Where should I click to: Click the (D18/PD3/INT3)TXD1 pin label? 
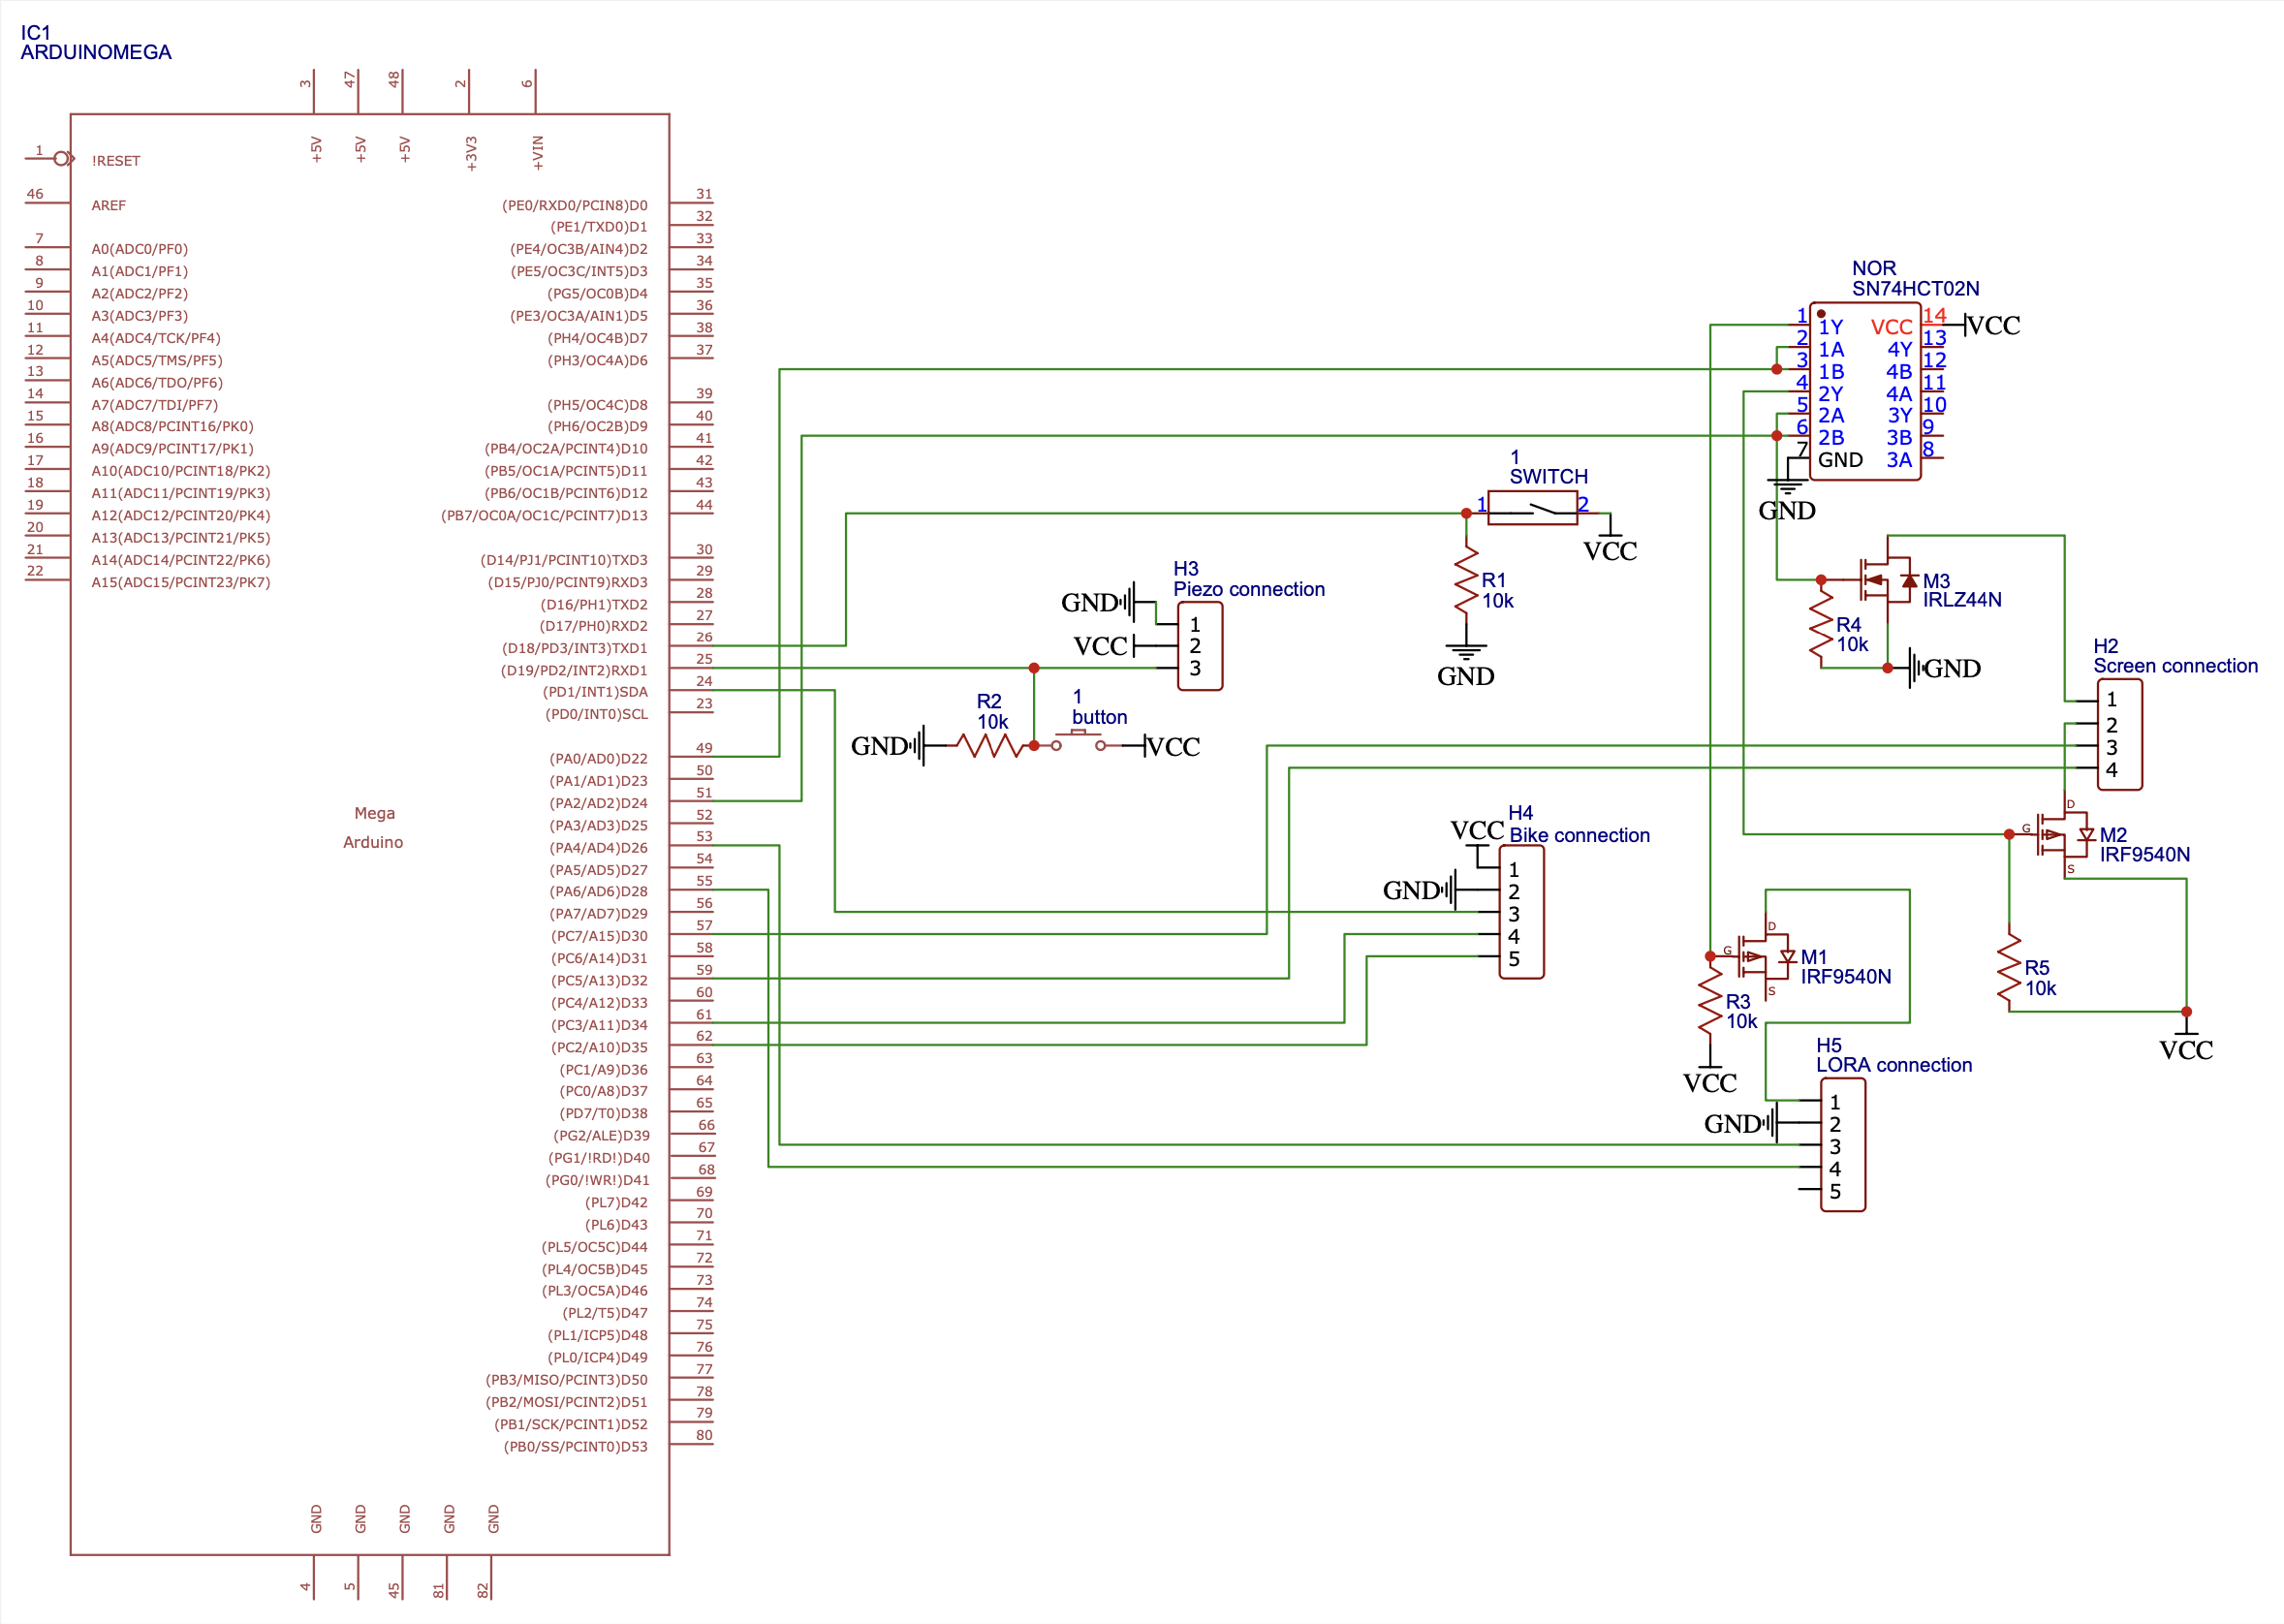click(574, 648)
